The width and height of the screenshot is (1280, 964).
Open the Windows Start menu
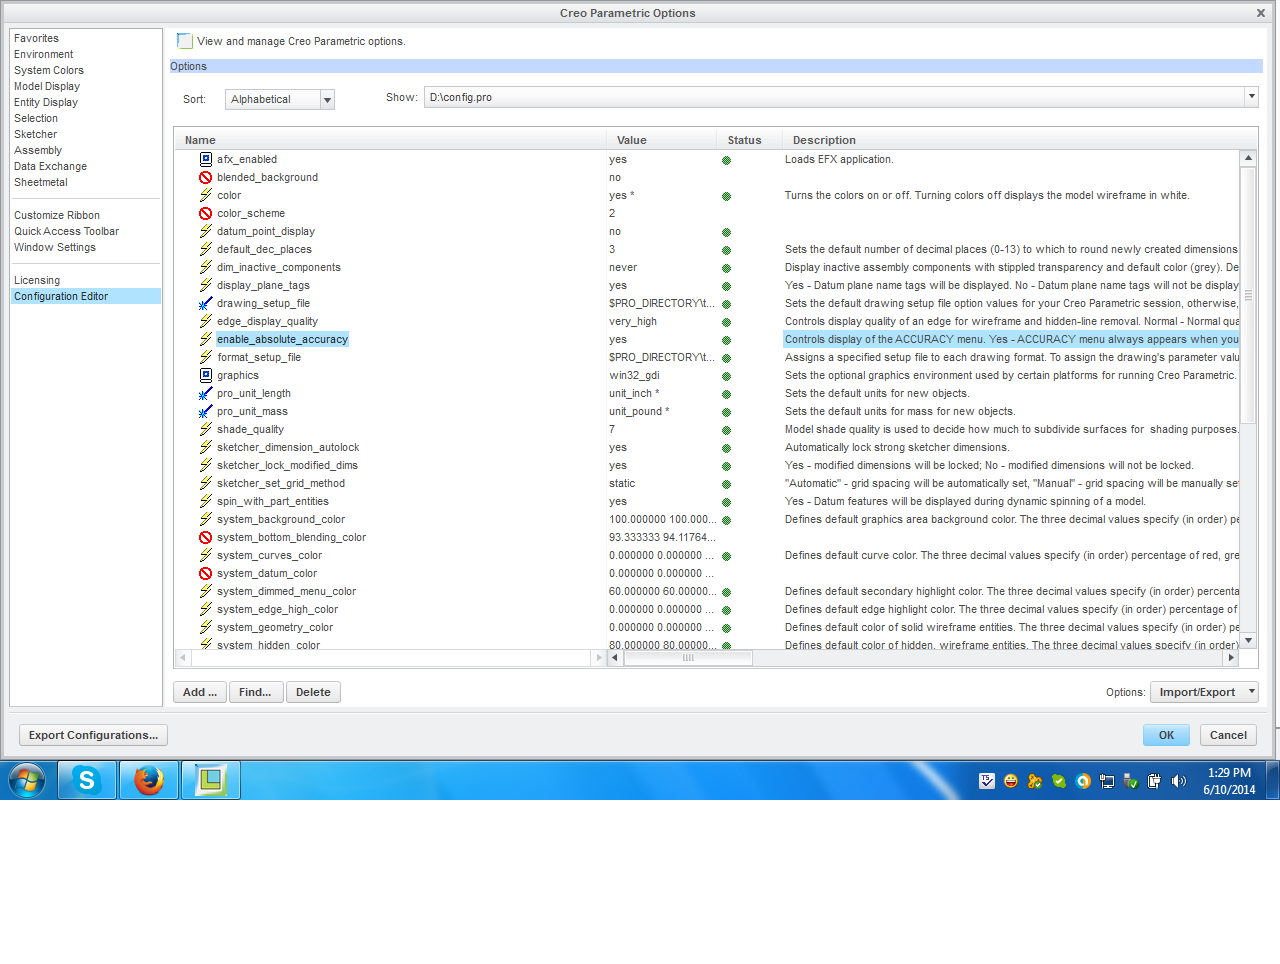(27, 780)
